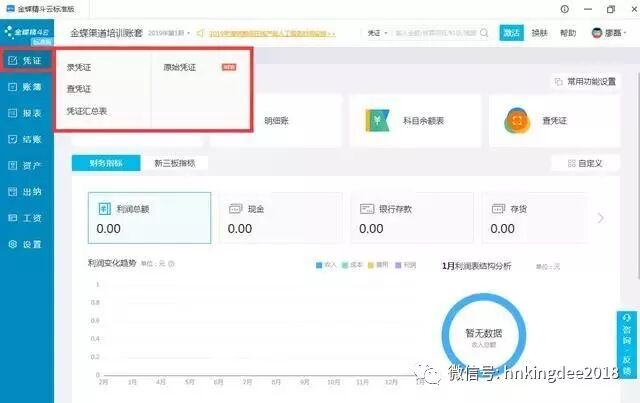
Task: Select 录凭证 in the flyout menu
Action: tap(79, 67)
